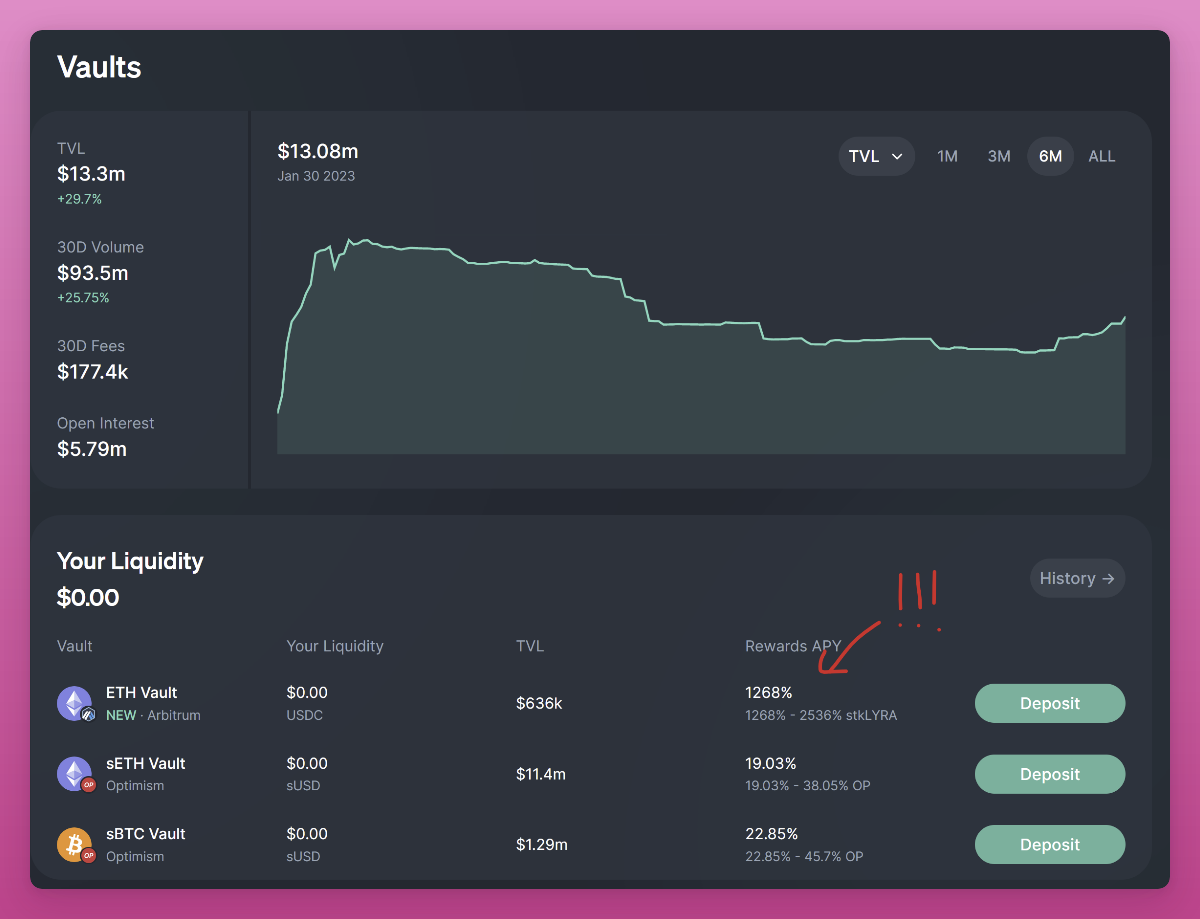The height and width of the screenshot is (919, 1200).
Task: Click the Bitcoin icon for the sBTC Vault
Action: click(x=75, y=844)
